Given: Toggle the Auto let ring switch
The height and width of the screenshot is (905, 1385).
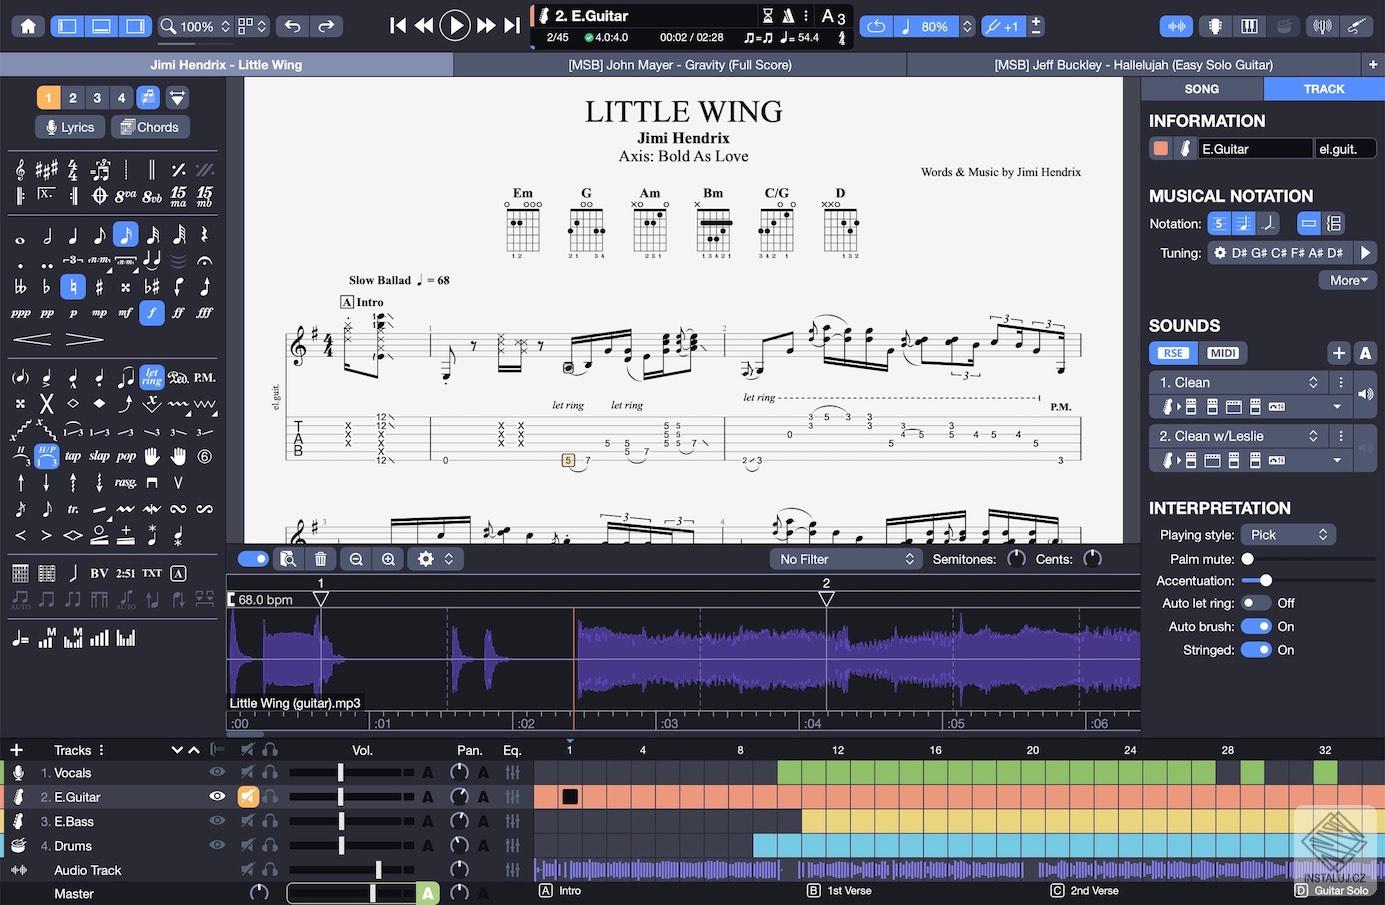Looking at the screenshot, I should [x=1255, y=603].
